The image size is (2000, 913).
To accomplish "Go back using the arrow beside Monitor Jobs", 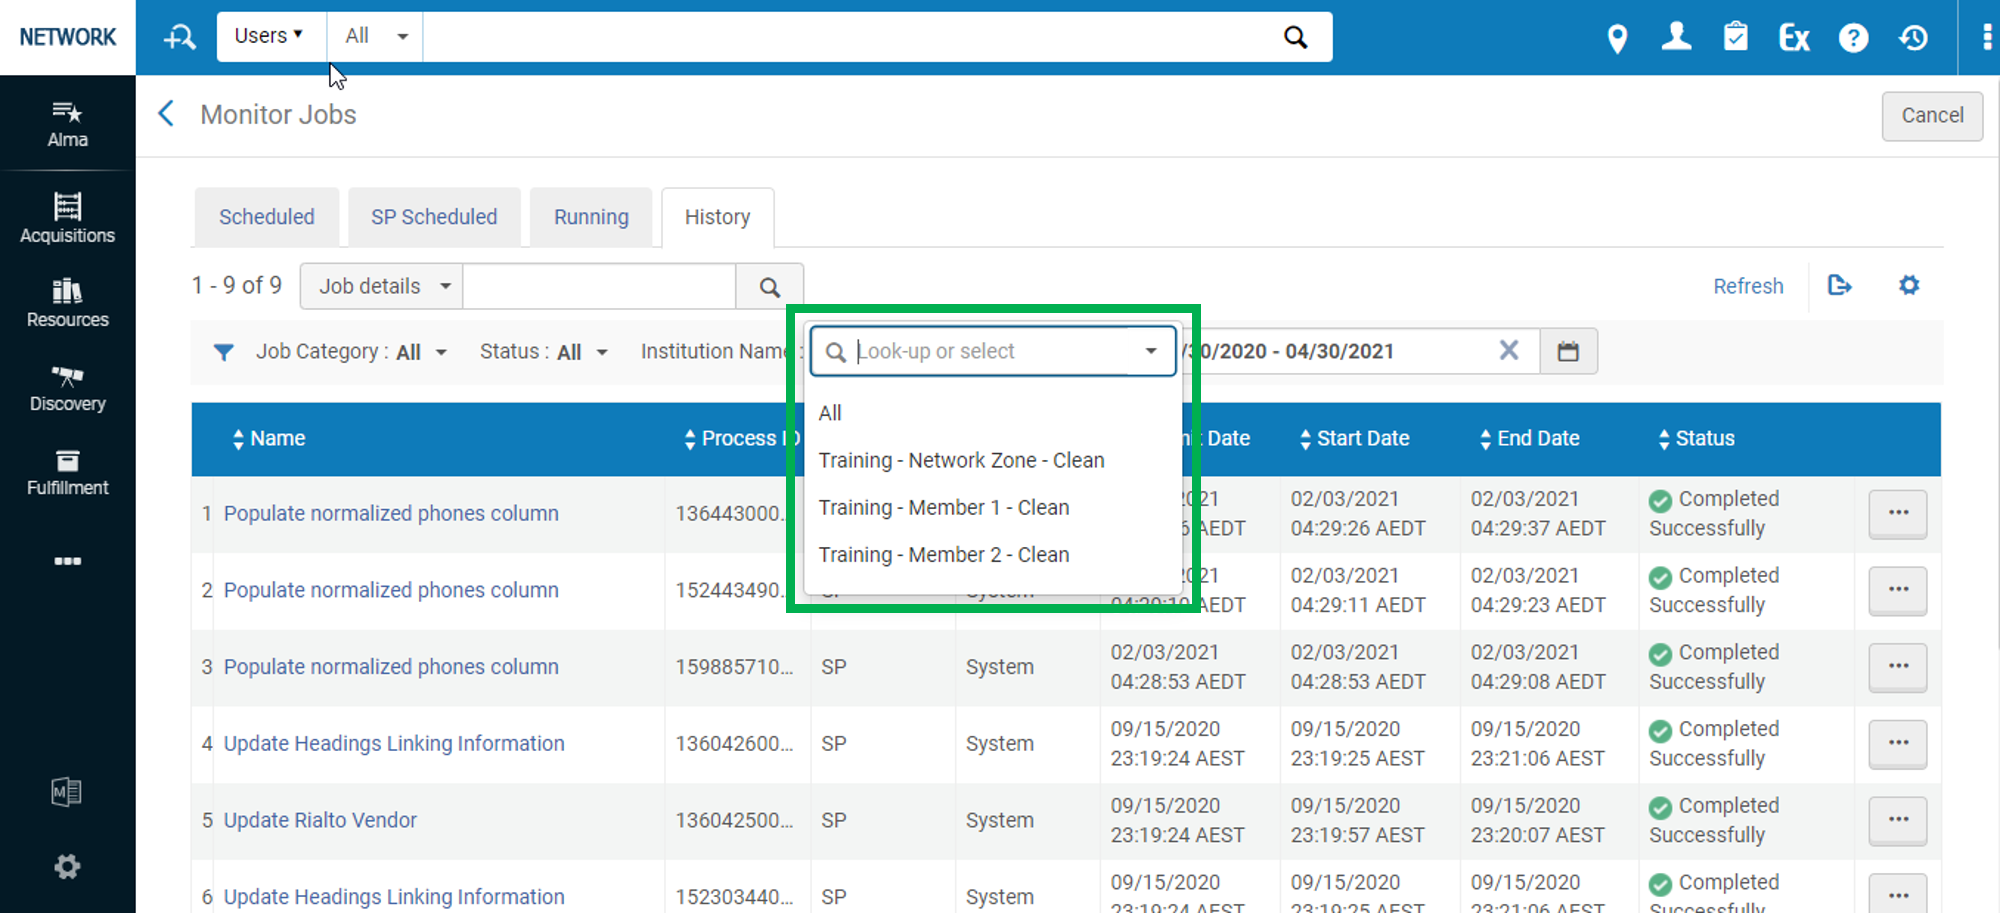I will [166, 114].
